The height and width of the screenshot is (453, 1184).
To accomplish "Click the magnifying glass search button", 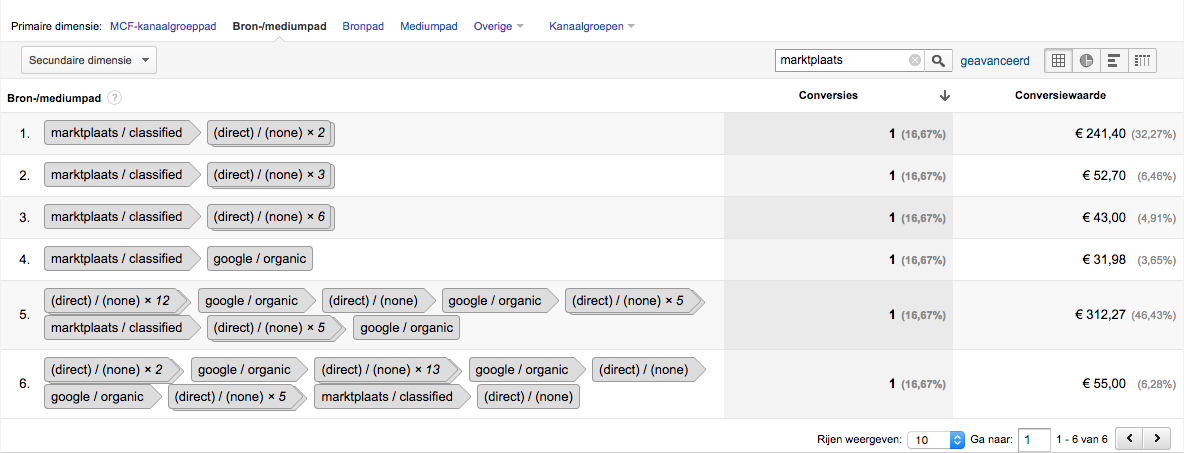I will (937, 60).
